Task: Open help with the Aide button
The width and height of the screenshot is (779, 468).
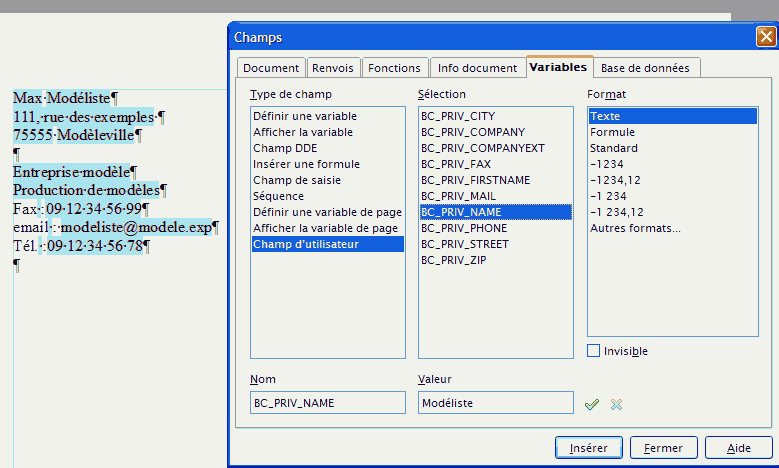Action: [x=739, y=448]
